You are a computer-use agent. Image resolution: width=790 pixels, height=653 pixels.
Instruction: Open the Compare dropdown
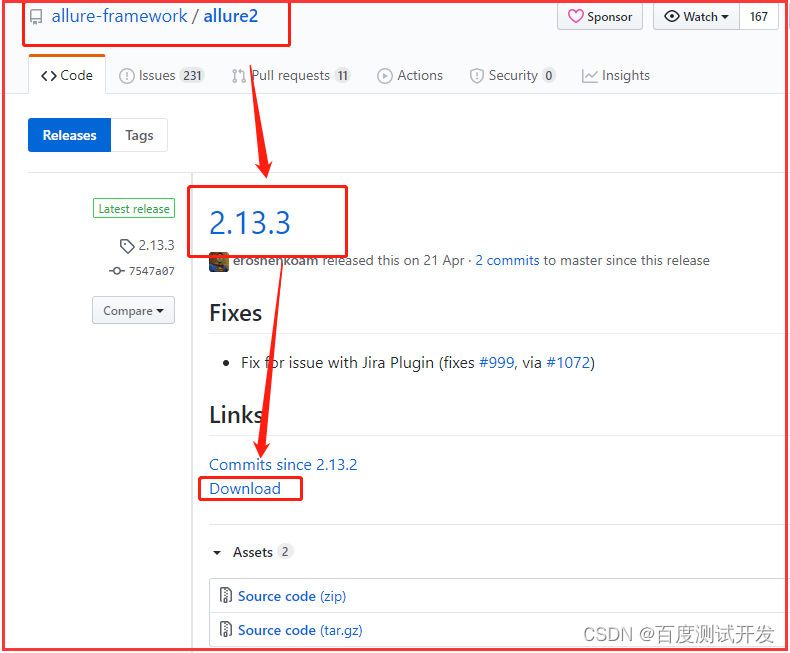point(134,310)
